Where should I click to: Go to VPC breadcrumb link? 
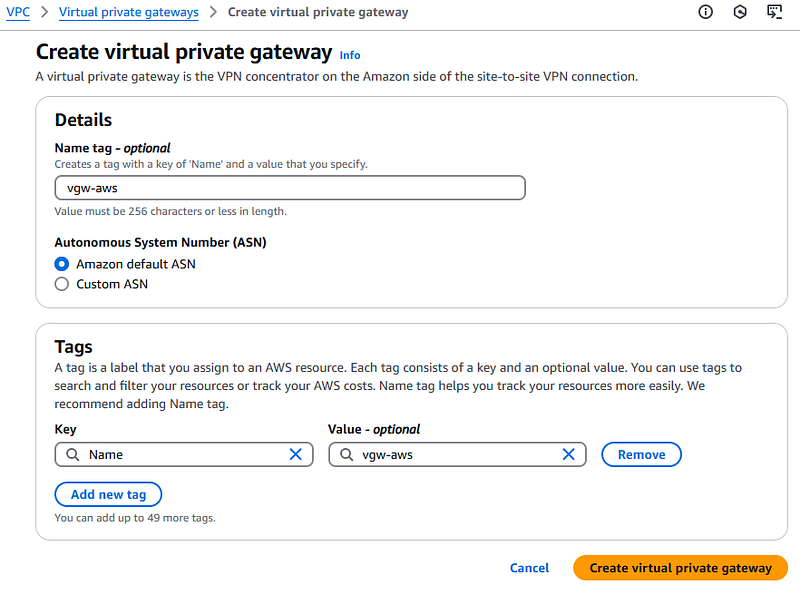[x=18, y=12]
